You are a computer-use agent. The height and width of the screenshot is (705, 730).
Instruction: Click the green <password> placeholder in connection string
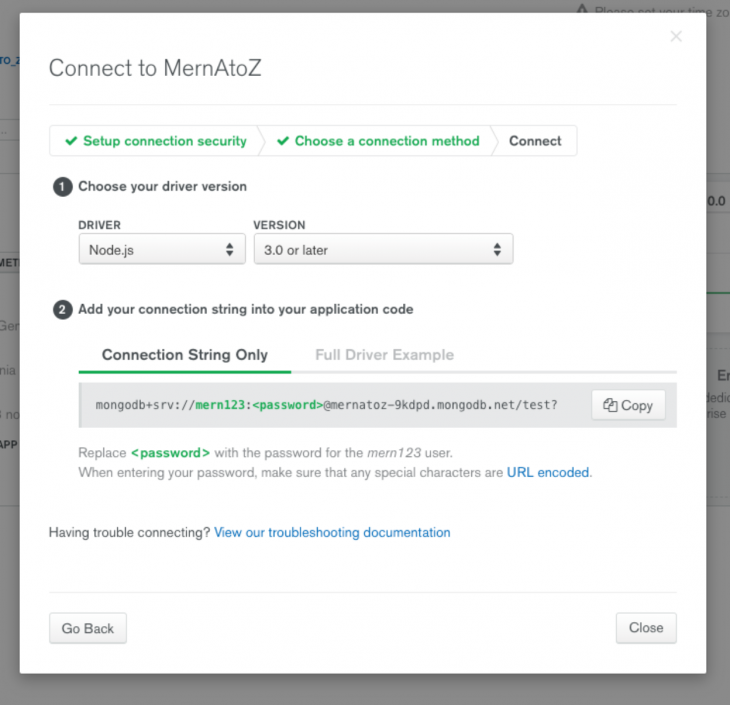click(x=285, y=405)
